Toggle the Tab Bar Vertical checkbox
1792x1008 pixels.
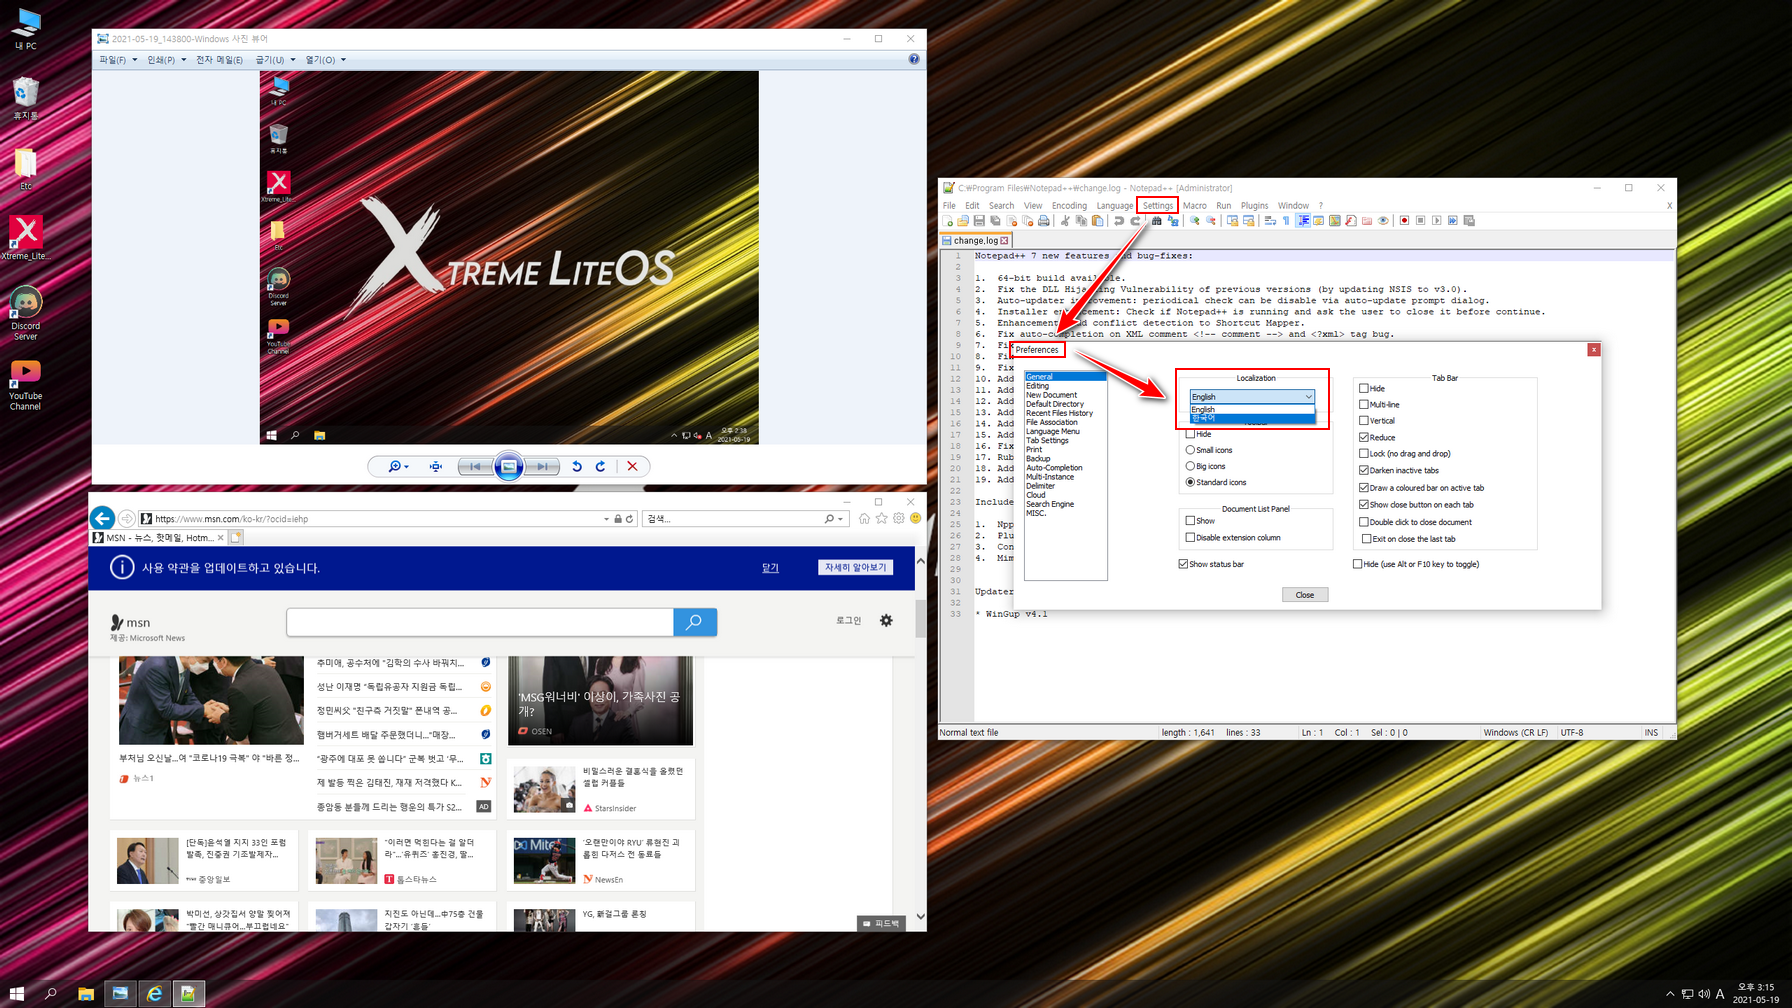[1364, 420]
